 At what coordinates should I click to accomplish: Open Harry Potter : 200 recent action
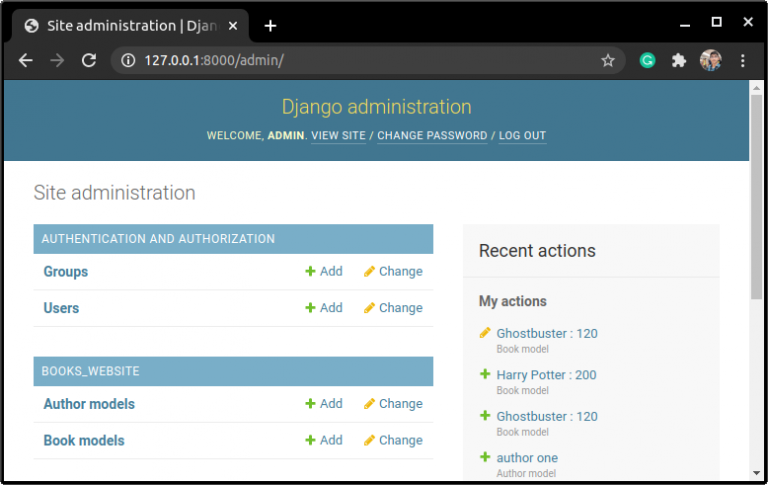(x=546, y=375)
